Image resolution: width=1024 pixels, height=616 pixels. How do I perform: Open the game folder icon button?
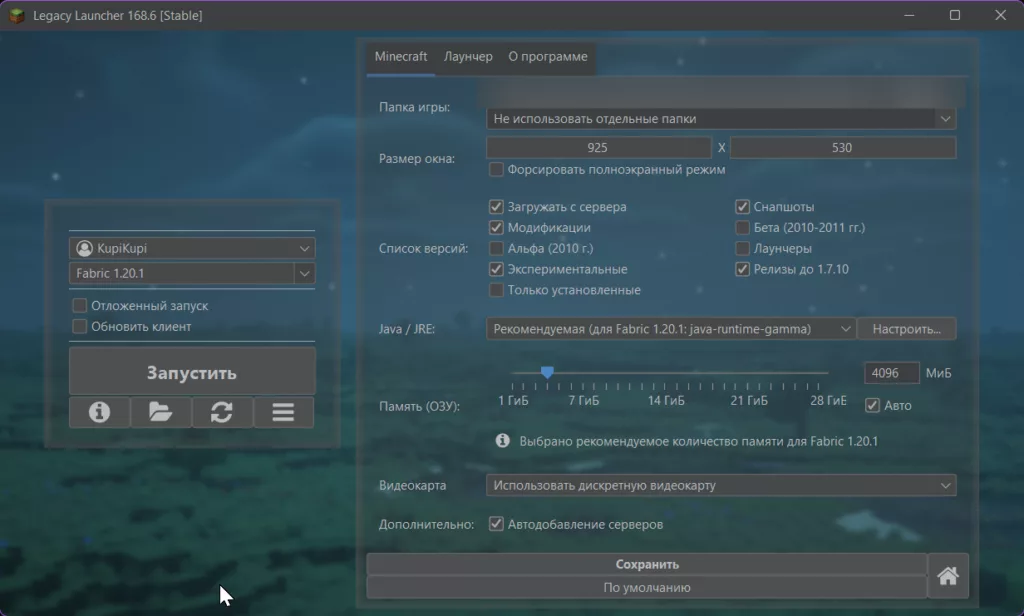coord(160,412)
